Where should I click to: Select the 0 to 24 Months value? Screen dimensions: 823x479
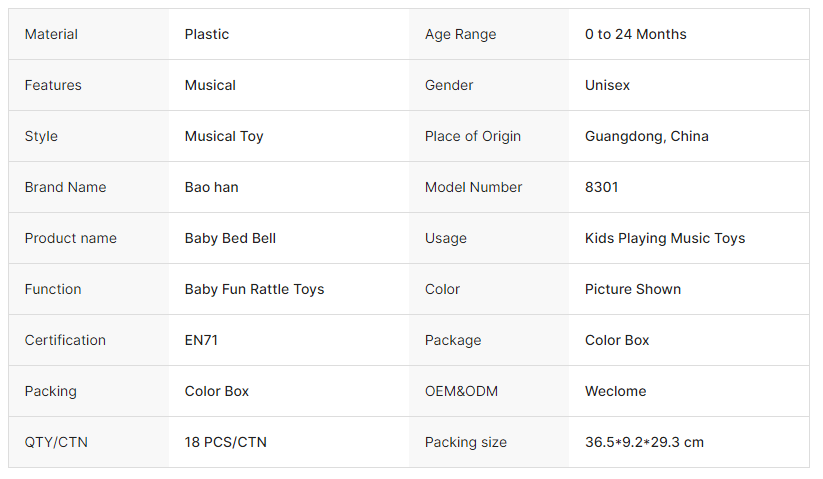[636, 34]
